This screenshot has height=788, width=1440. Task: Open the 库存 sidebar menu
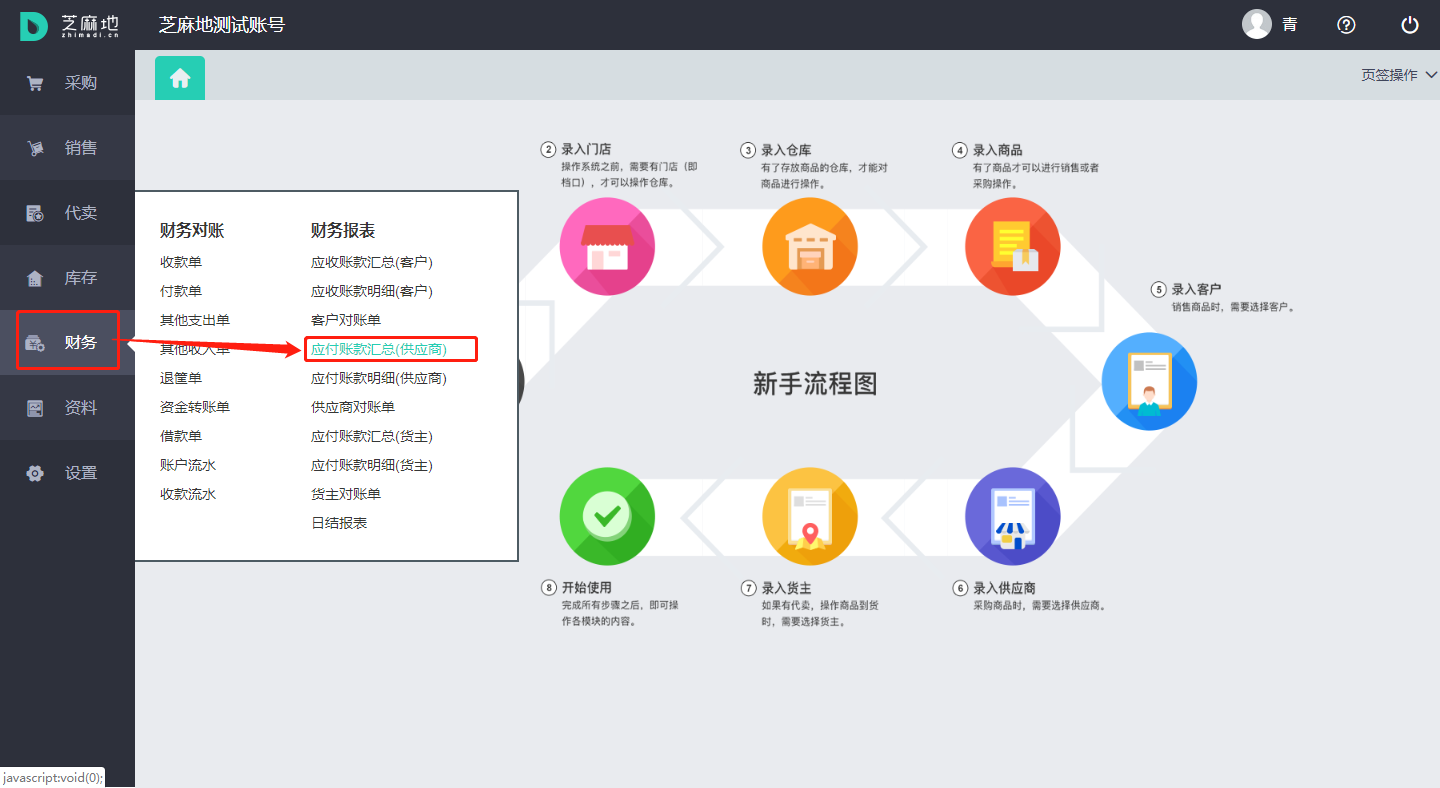pos(67,278)
